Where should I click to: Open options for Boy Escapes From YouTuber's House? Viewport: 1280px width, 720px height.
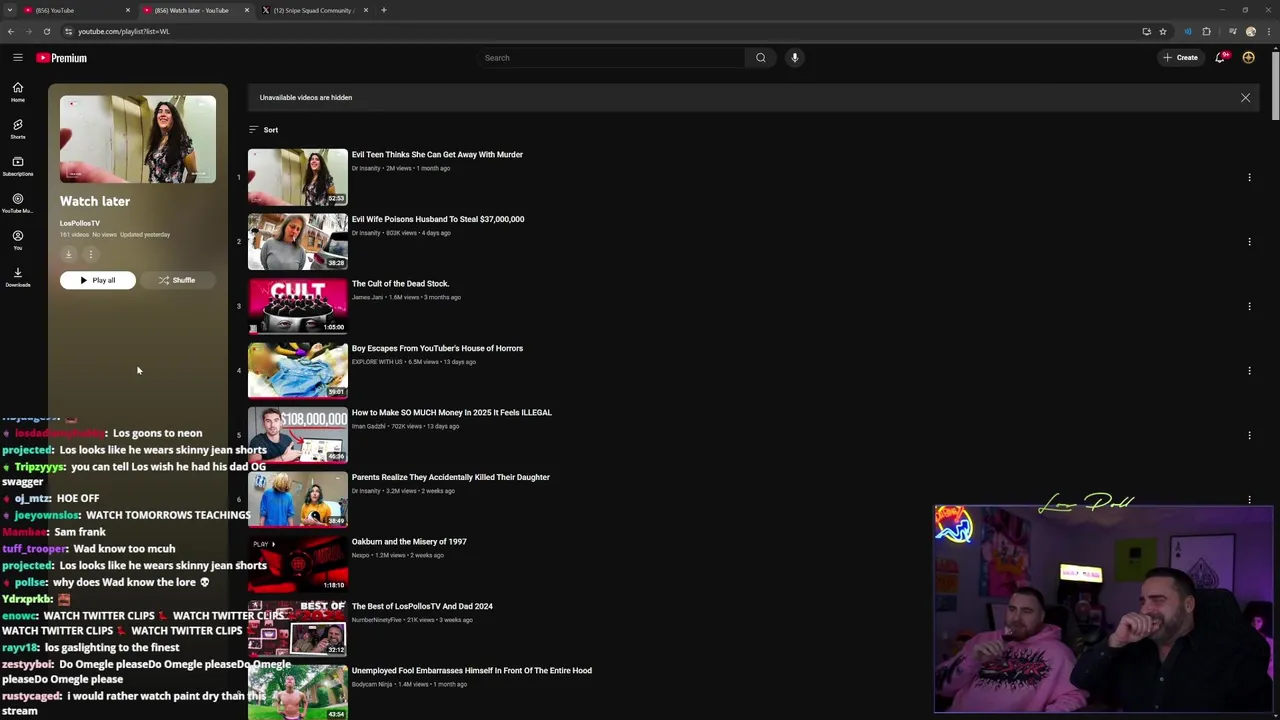click(1249, 371)
